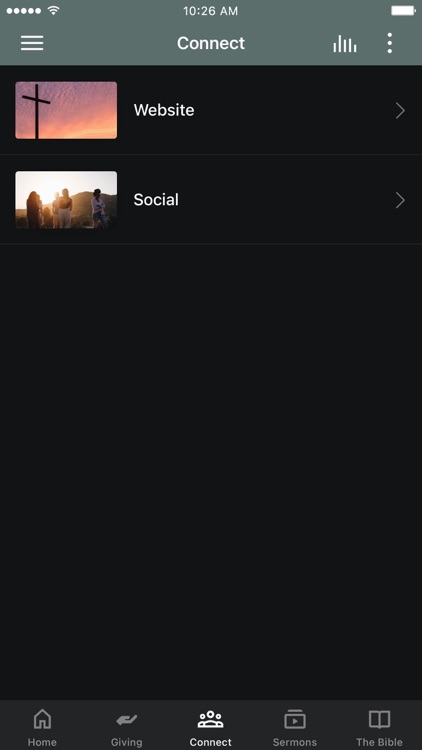Select the Website list item
Screen dimensions: 422x750
coord(211,110)
